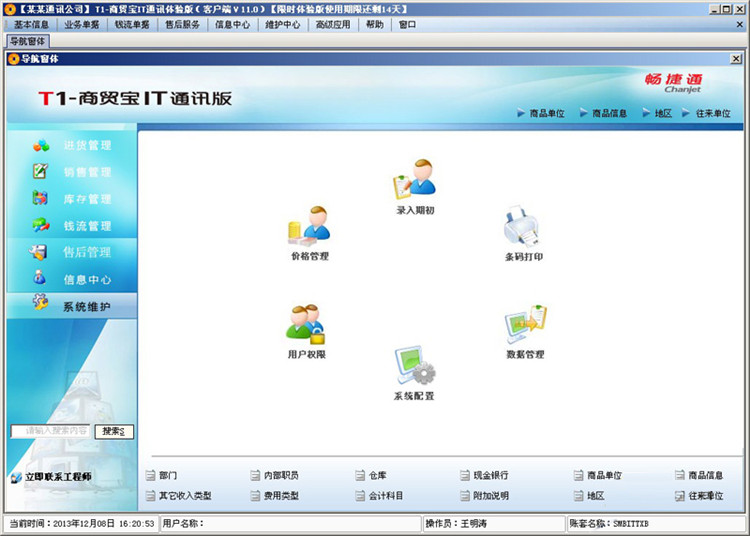Open 现金银行 in the bottom list
Image resolution: width=750 pixels, height=536 pixels.
click(x=485, y=475)
